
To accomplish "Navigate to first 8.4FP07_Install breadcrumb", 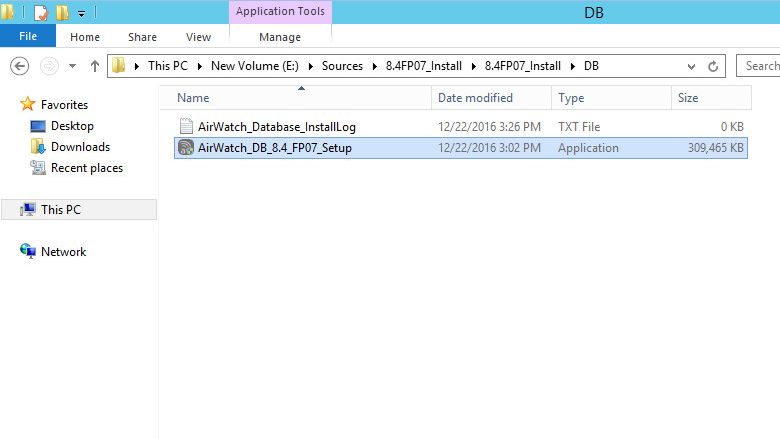I will click(x=424, y=66).
